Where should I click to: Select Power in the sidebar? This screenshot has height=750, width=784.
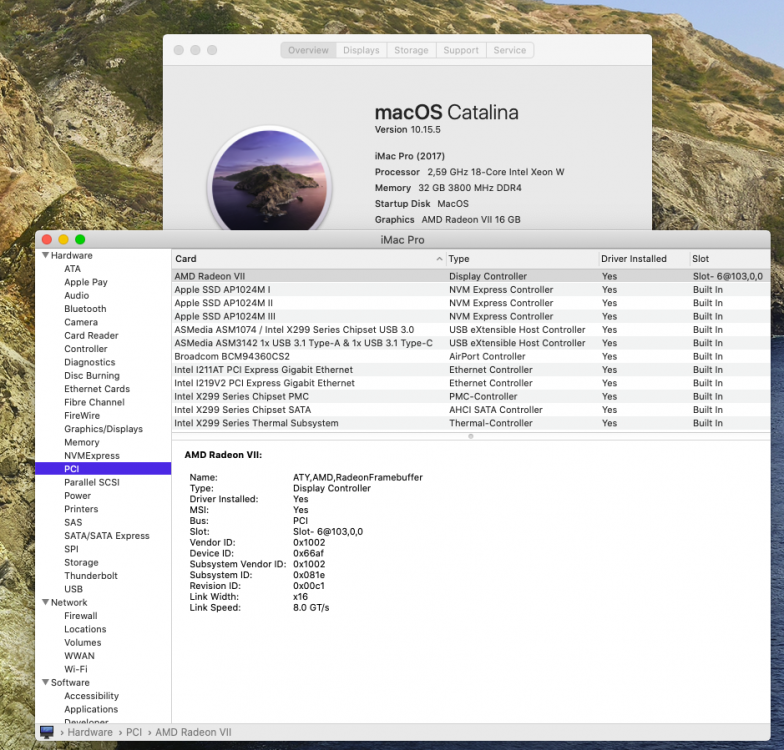(78, 496)
